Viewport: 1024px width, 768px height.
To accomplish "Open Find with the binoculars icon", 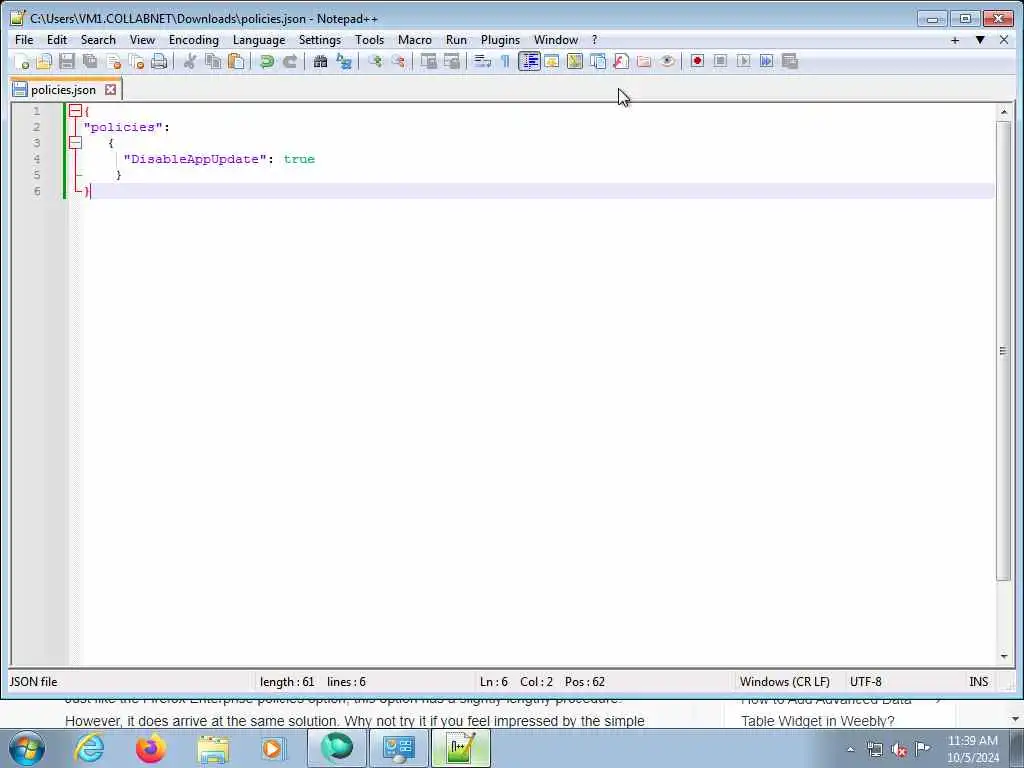I will pyautogui.click(x=320, y=61).
